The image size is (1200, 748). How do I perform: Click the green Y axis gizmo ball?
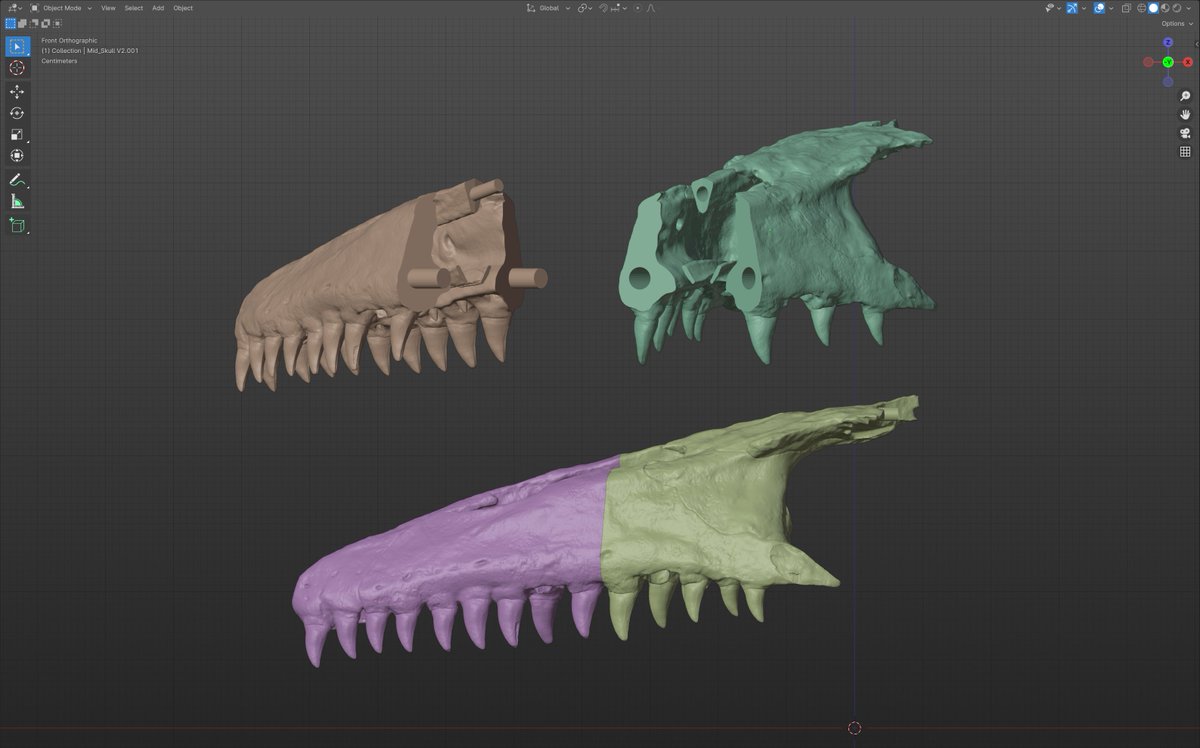[1168, 62]
